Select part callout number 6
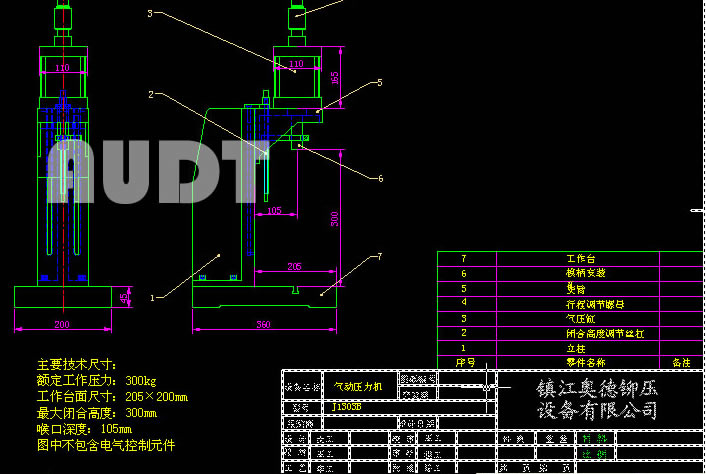Image resolution: width=706 pixels, height=474 pixels. 380,179
